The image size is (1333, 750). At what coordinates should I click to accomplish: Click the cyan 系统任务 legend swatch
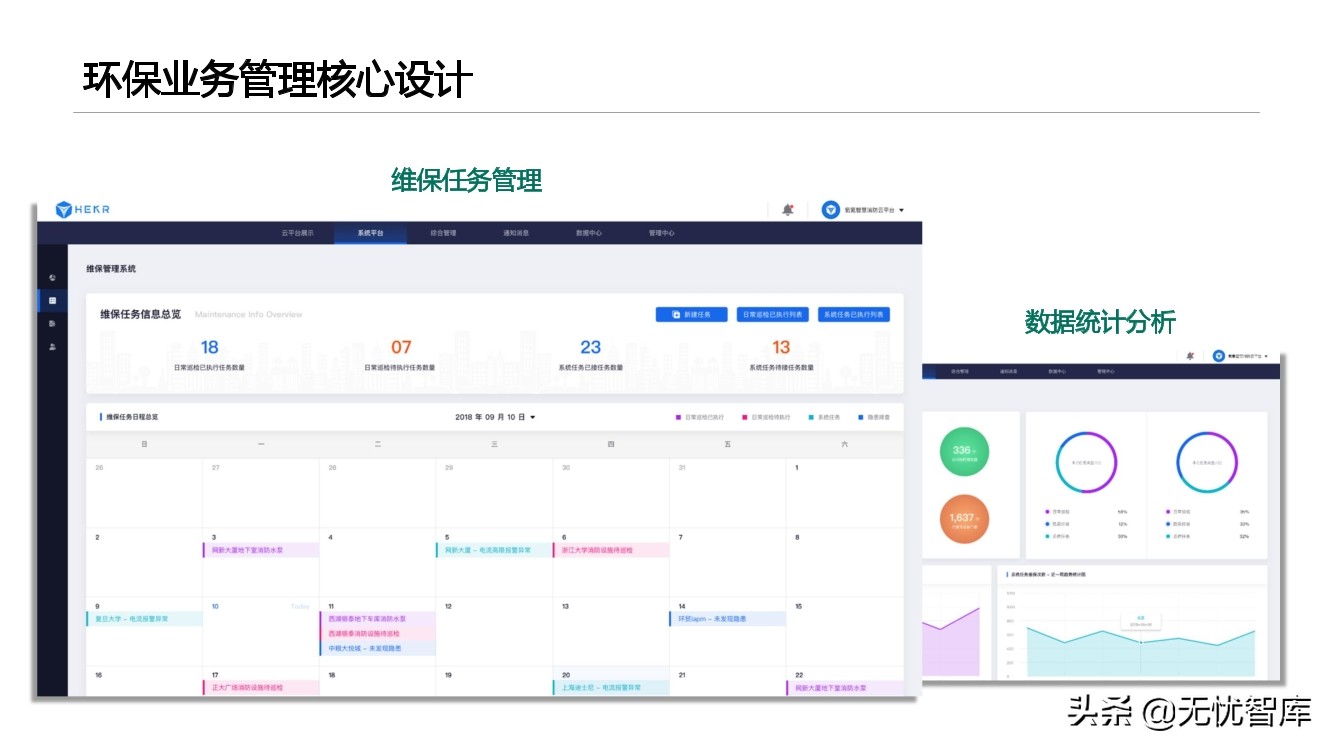pyautogui.click(x=811, y=417)
